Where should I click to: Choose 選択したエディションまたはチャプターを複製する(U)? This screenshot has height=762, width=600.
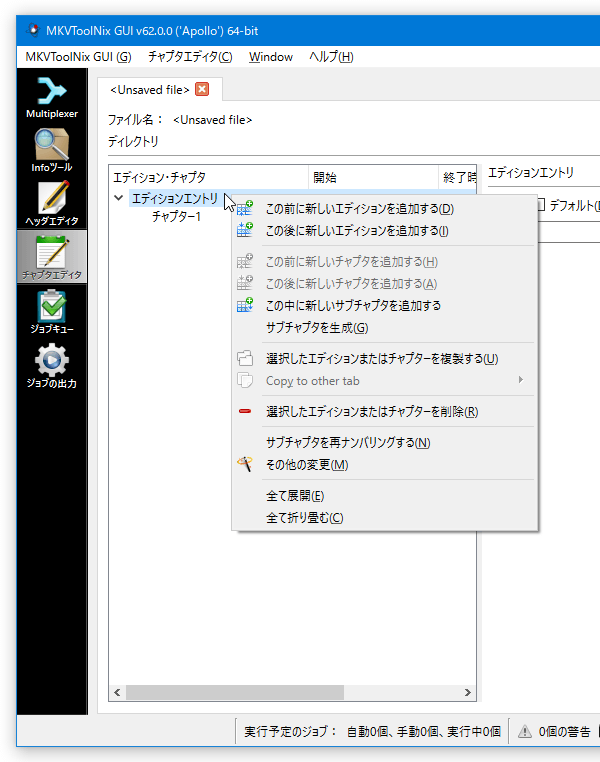[x=385, y=359]
